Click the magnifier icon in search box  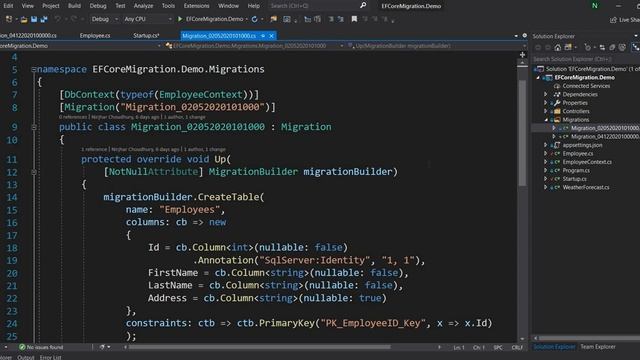363,6
